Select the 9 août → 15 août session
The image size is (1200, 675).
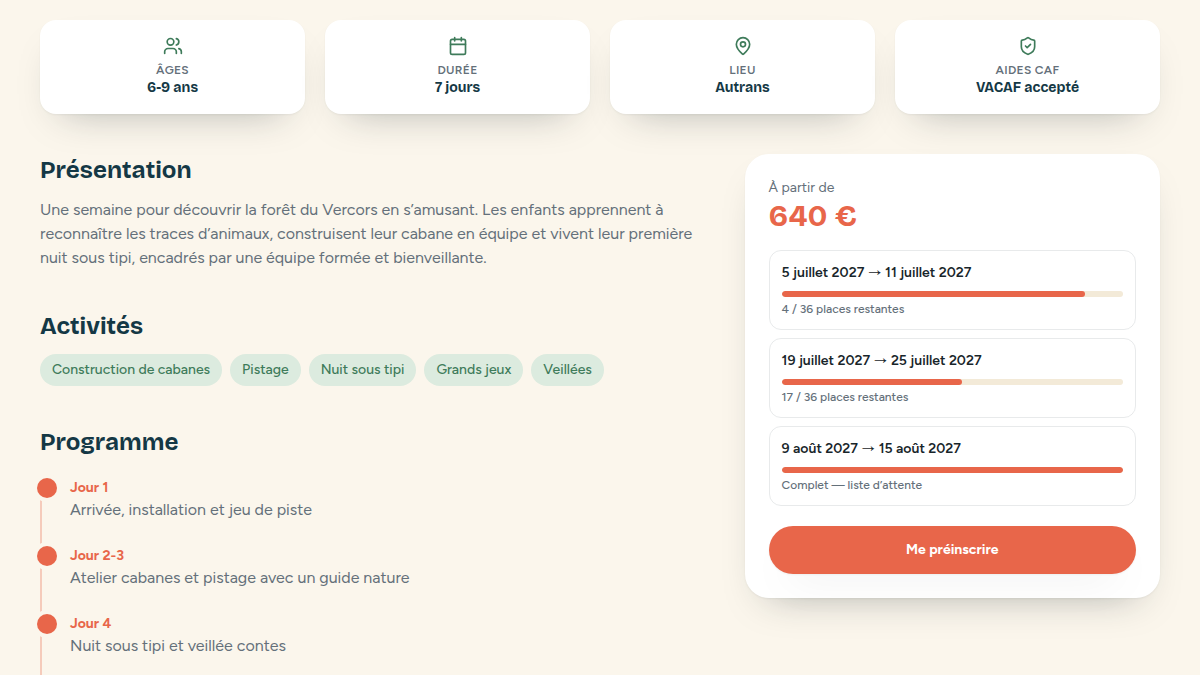(x=952, y=466)
